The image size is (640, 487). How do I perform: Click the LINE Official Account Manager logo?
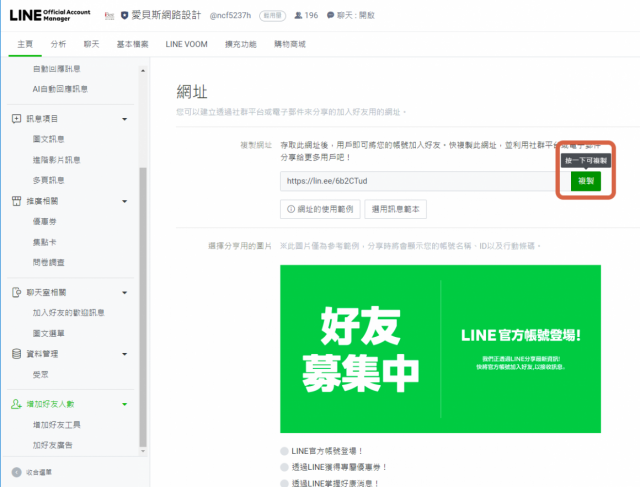click(x=50, y=15)
